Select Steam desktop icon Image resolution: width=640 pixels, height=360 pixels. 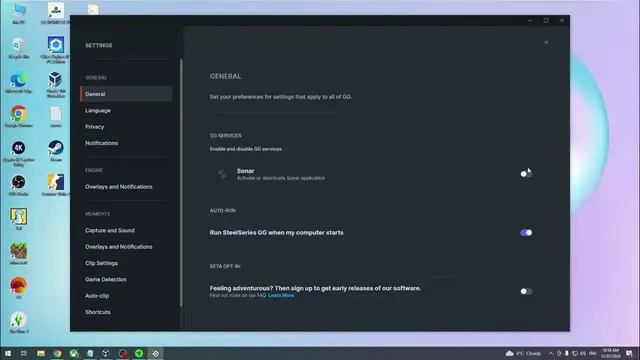[56, 151]
